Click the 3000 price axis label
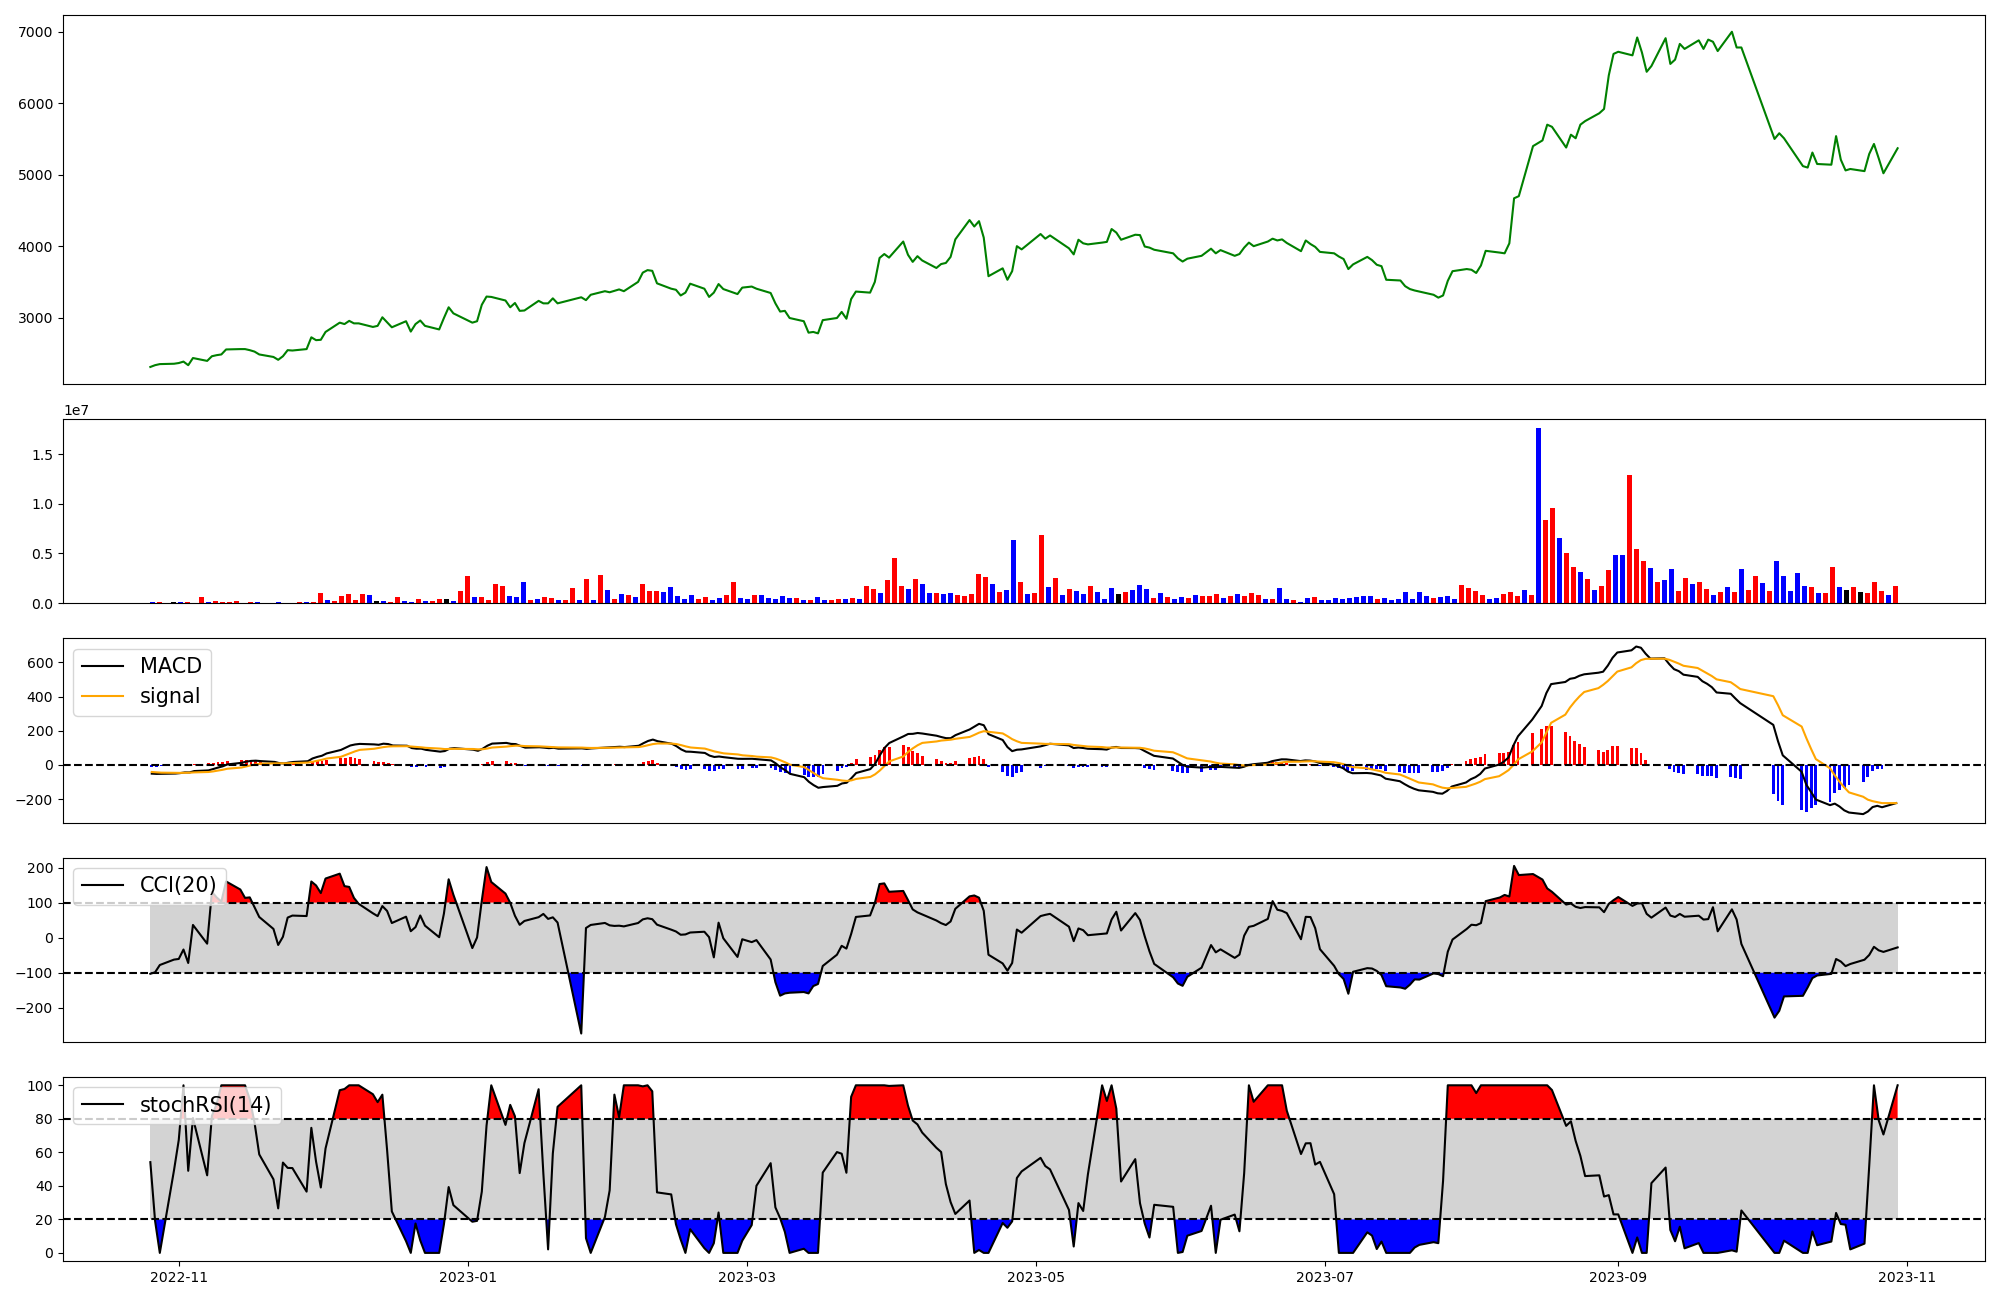 (x=35, y=318)
